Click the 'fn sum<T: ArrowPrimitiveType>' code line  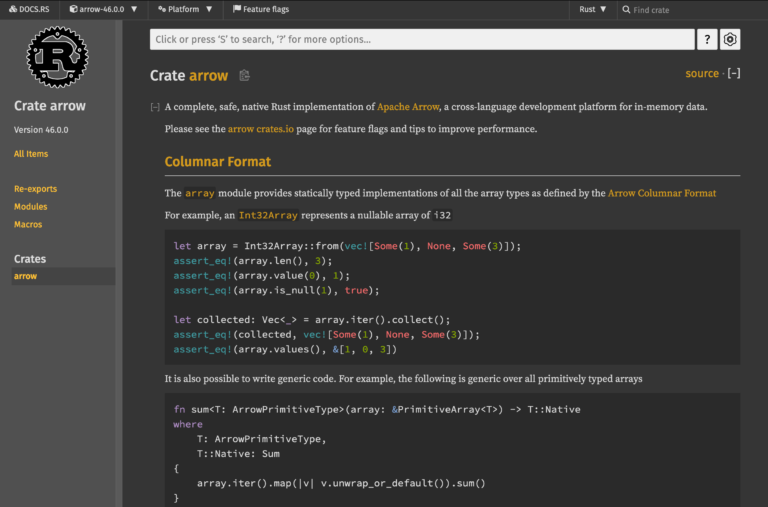click(377, 410)
